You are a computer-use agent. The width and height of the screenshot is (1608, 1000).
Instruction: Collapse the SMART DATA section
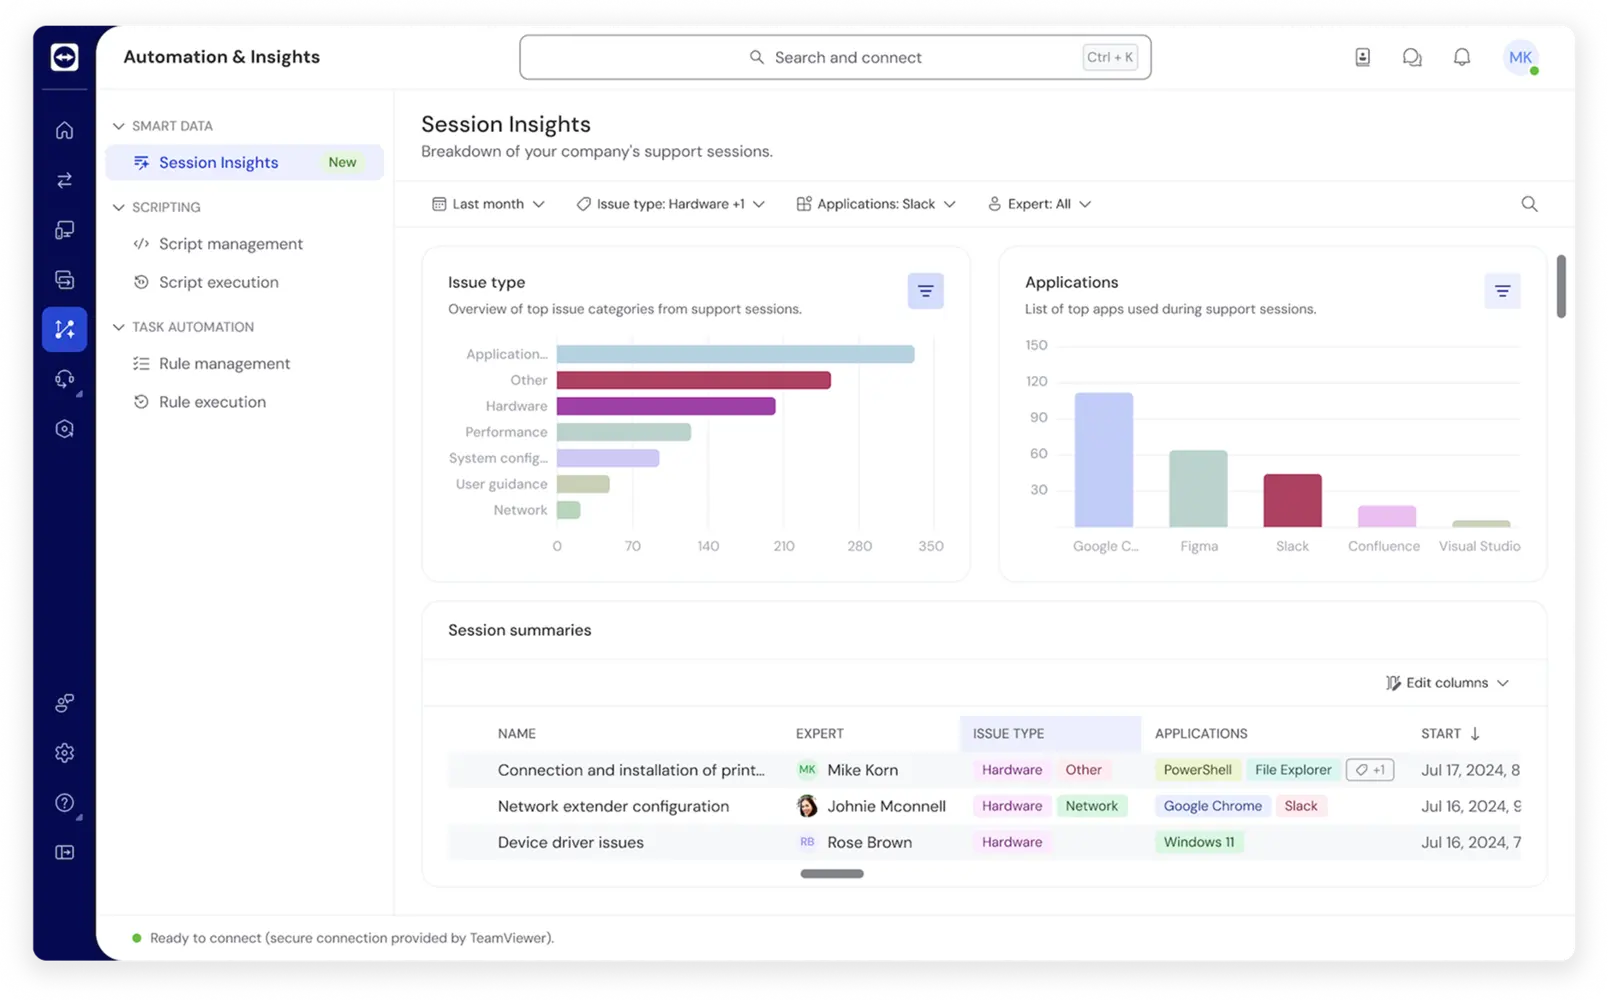[x=119, y=126]
